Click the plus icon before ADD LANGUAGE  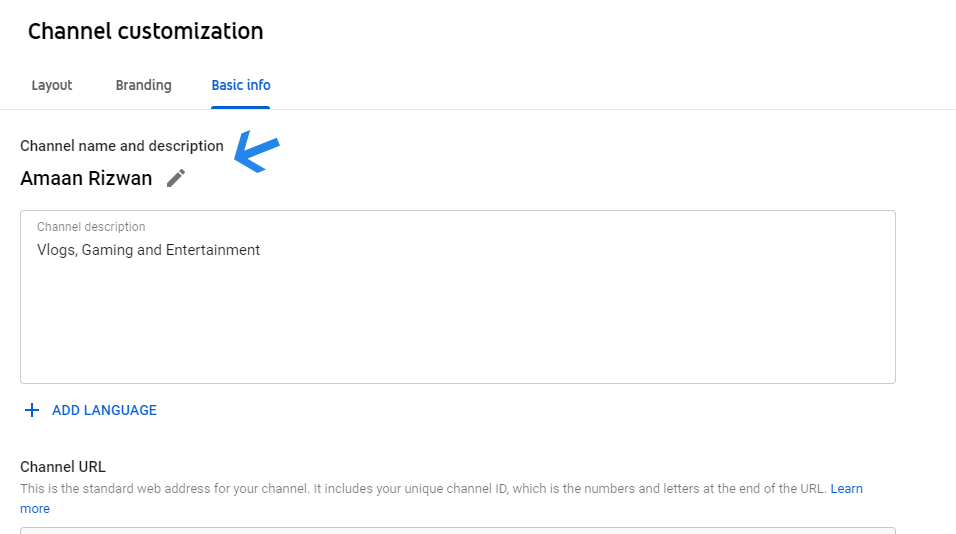32,410
